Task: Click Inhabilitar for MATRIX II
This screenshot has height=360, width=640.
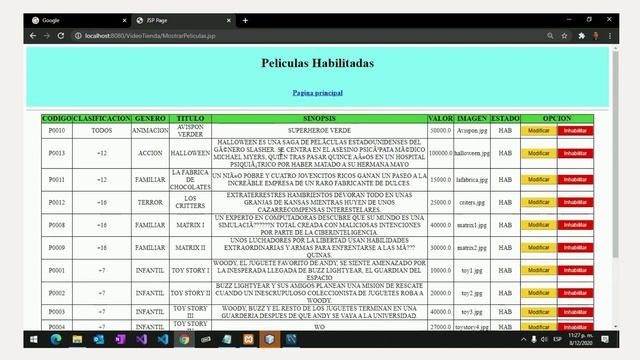Action: [575, 248]
